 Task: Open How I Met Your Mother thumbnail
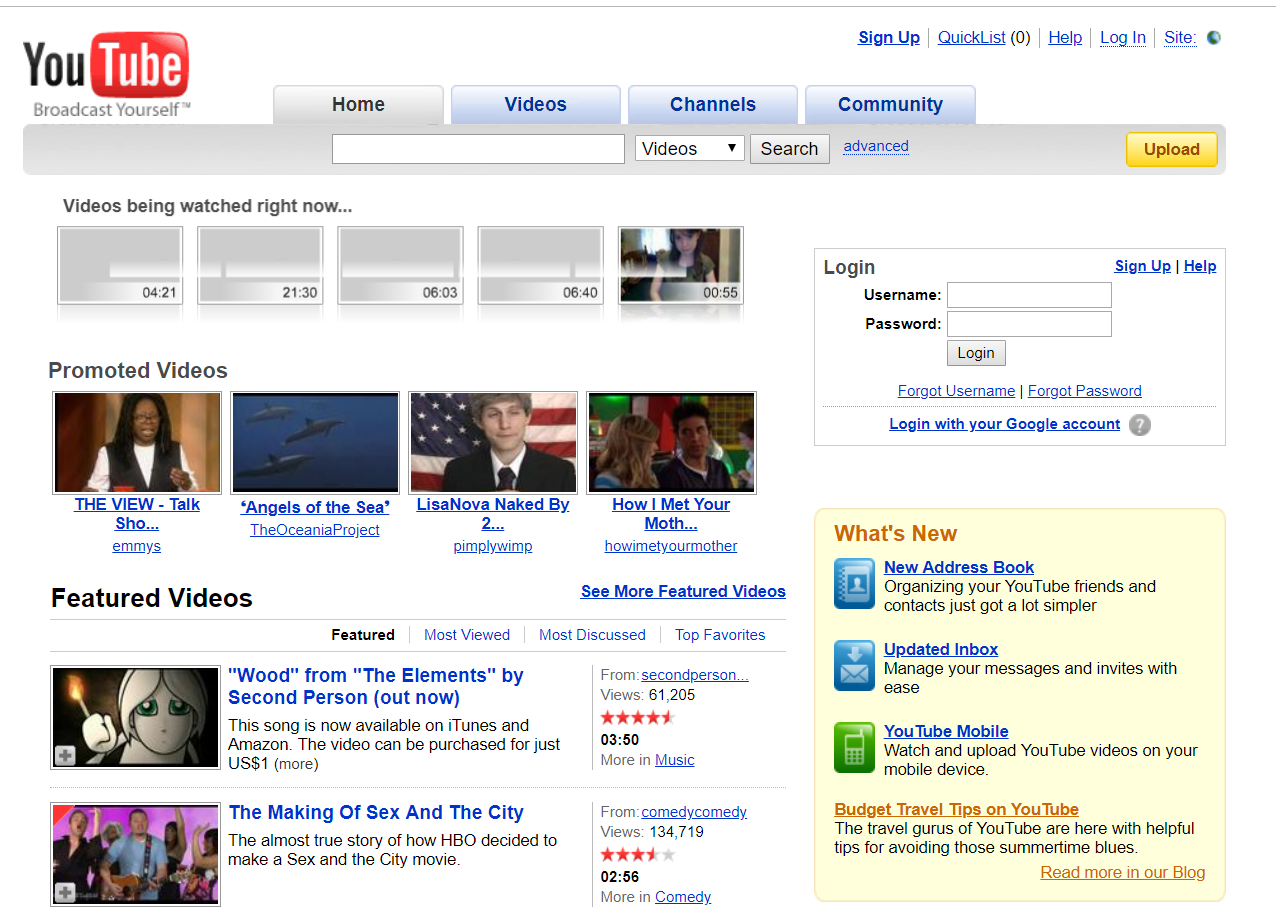[671, 442]
